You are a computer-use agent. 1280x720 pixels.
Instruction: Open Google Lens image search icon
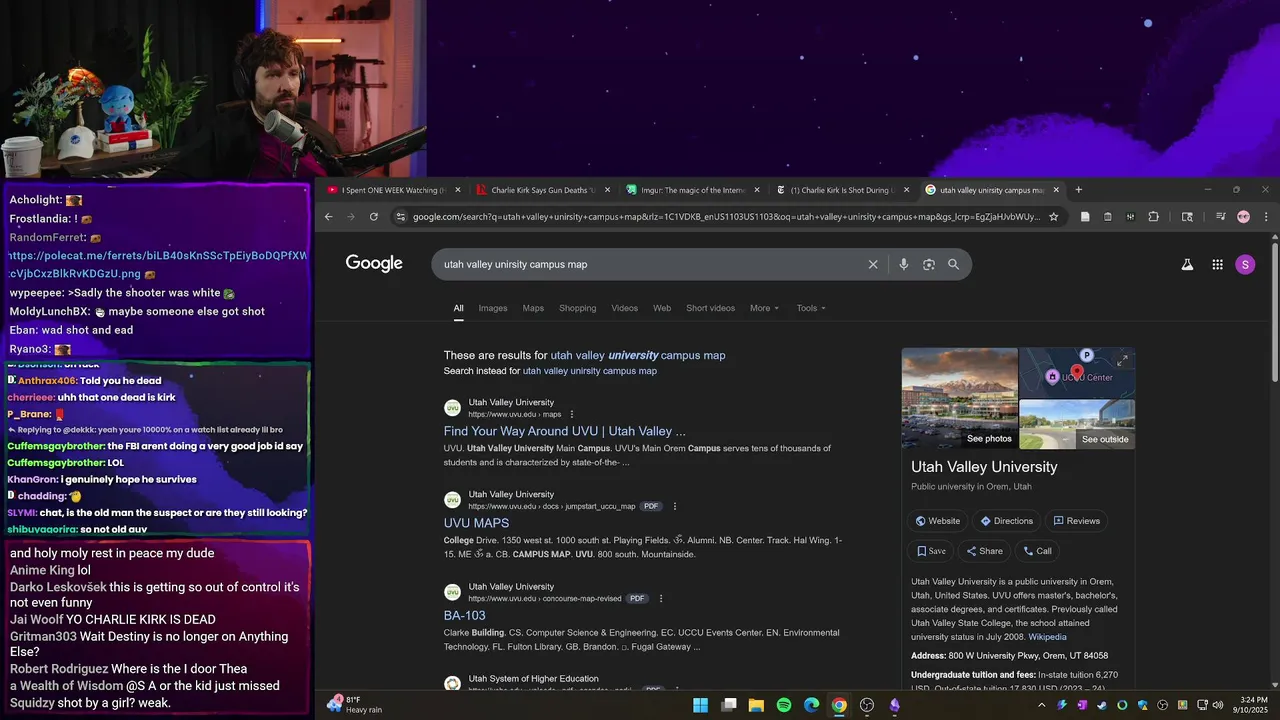click(929, 264)
